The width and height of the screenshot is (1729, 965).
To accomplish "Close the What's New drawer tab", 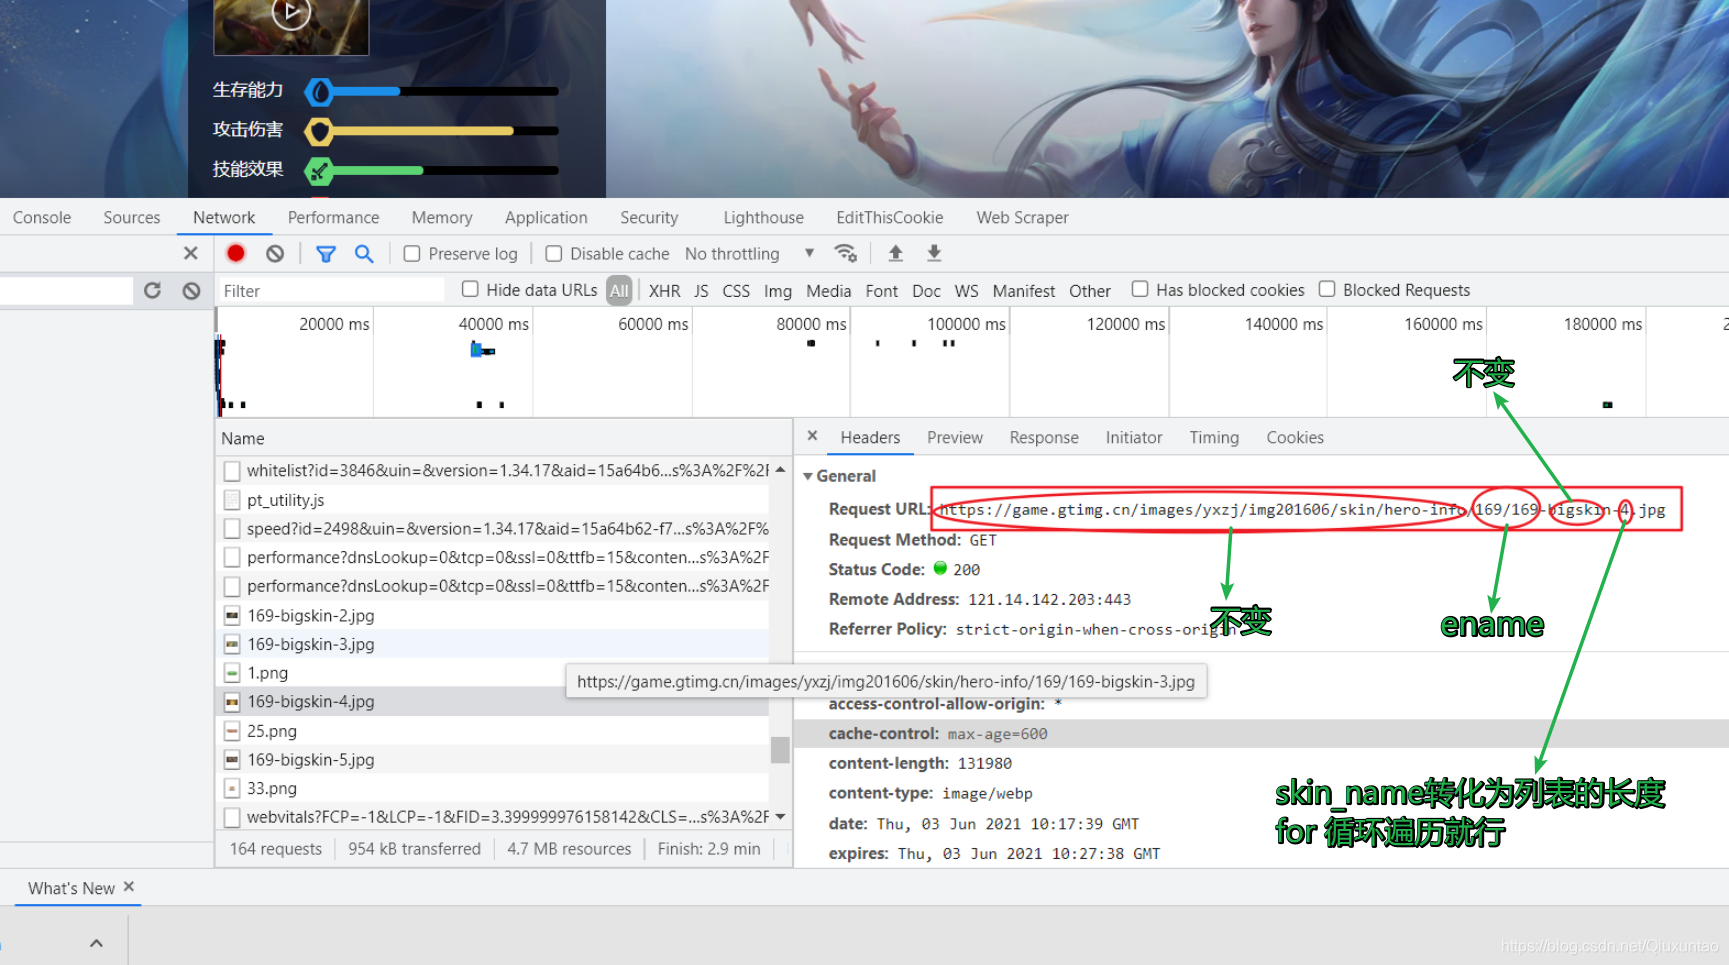I will (x=129, y=887).
